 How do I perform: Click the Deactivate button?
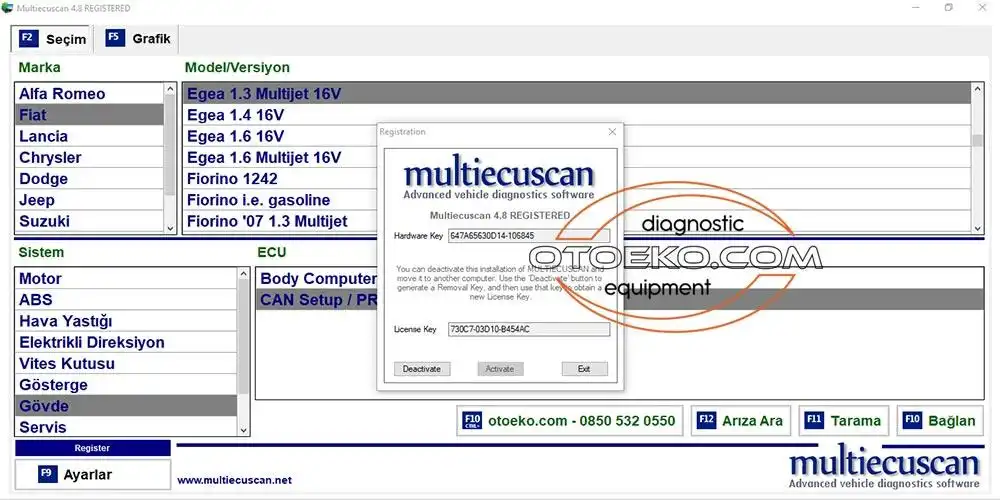click(x=422, y=369)
